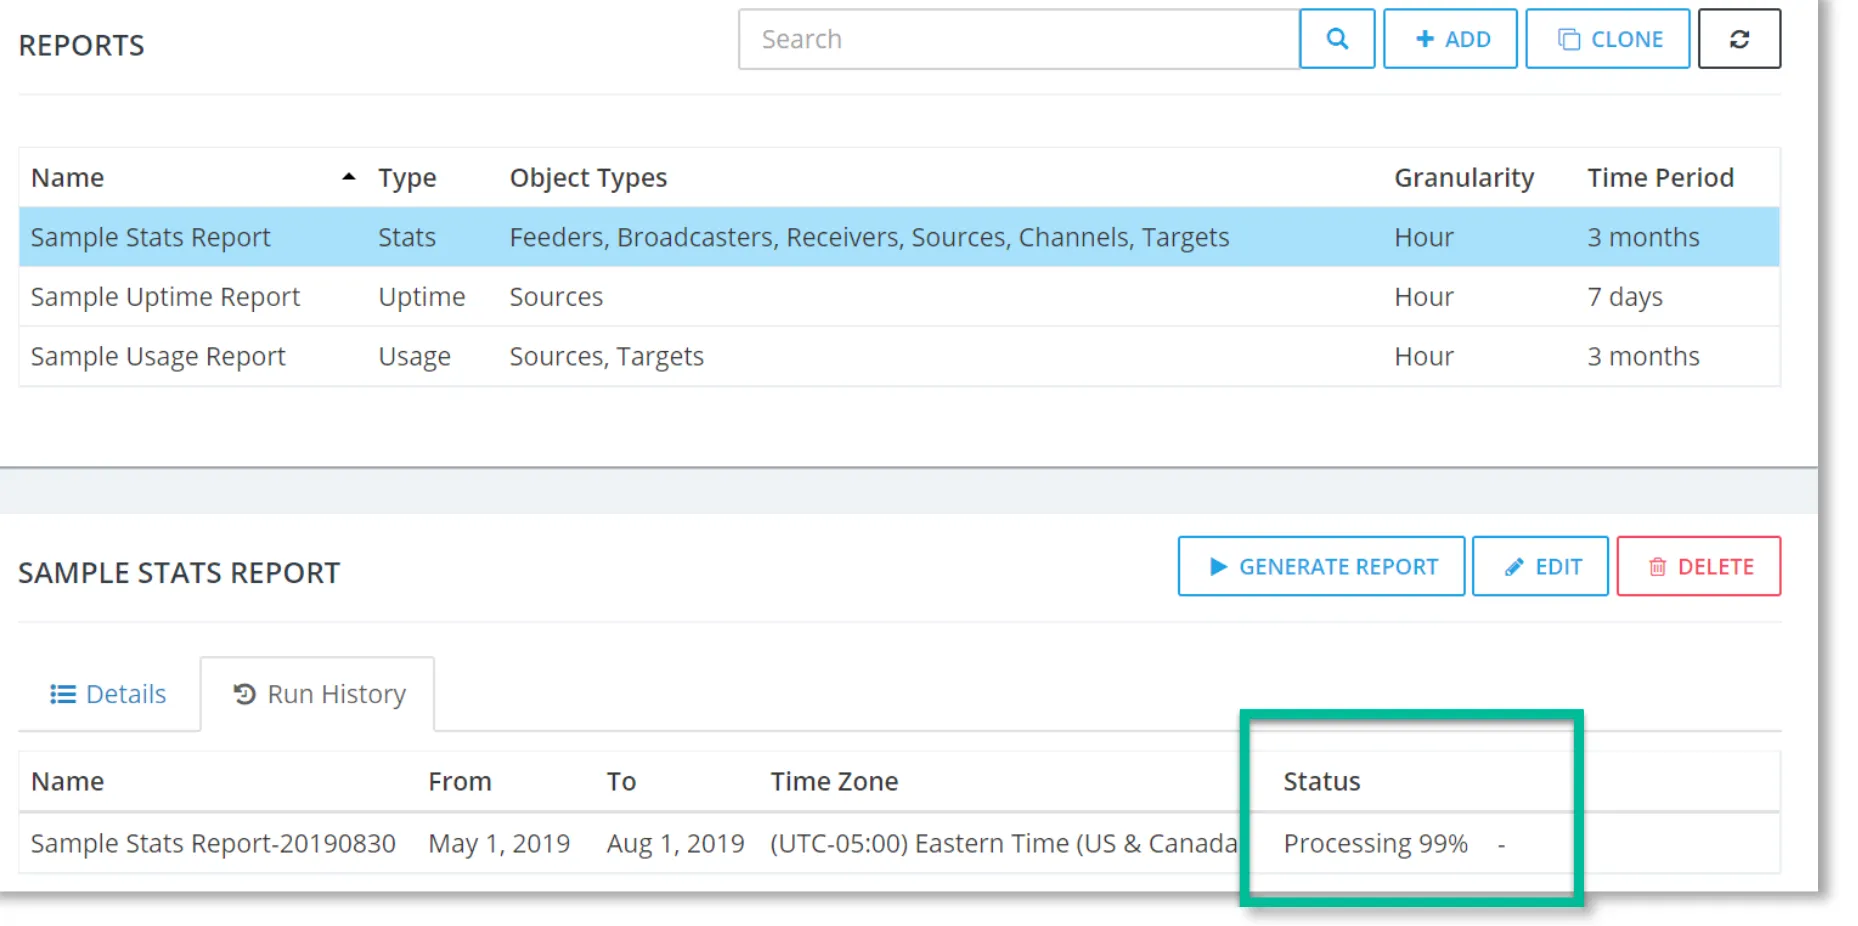Image resolution: width=1858 pixels, height=926 pixels.
Task: Click the To column header in run history
Action: [621, 782]
